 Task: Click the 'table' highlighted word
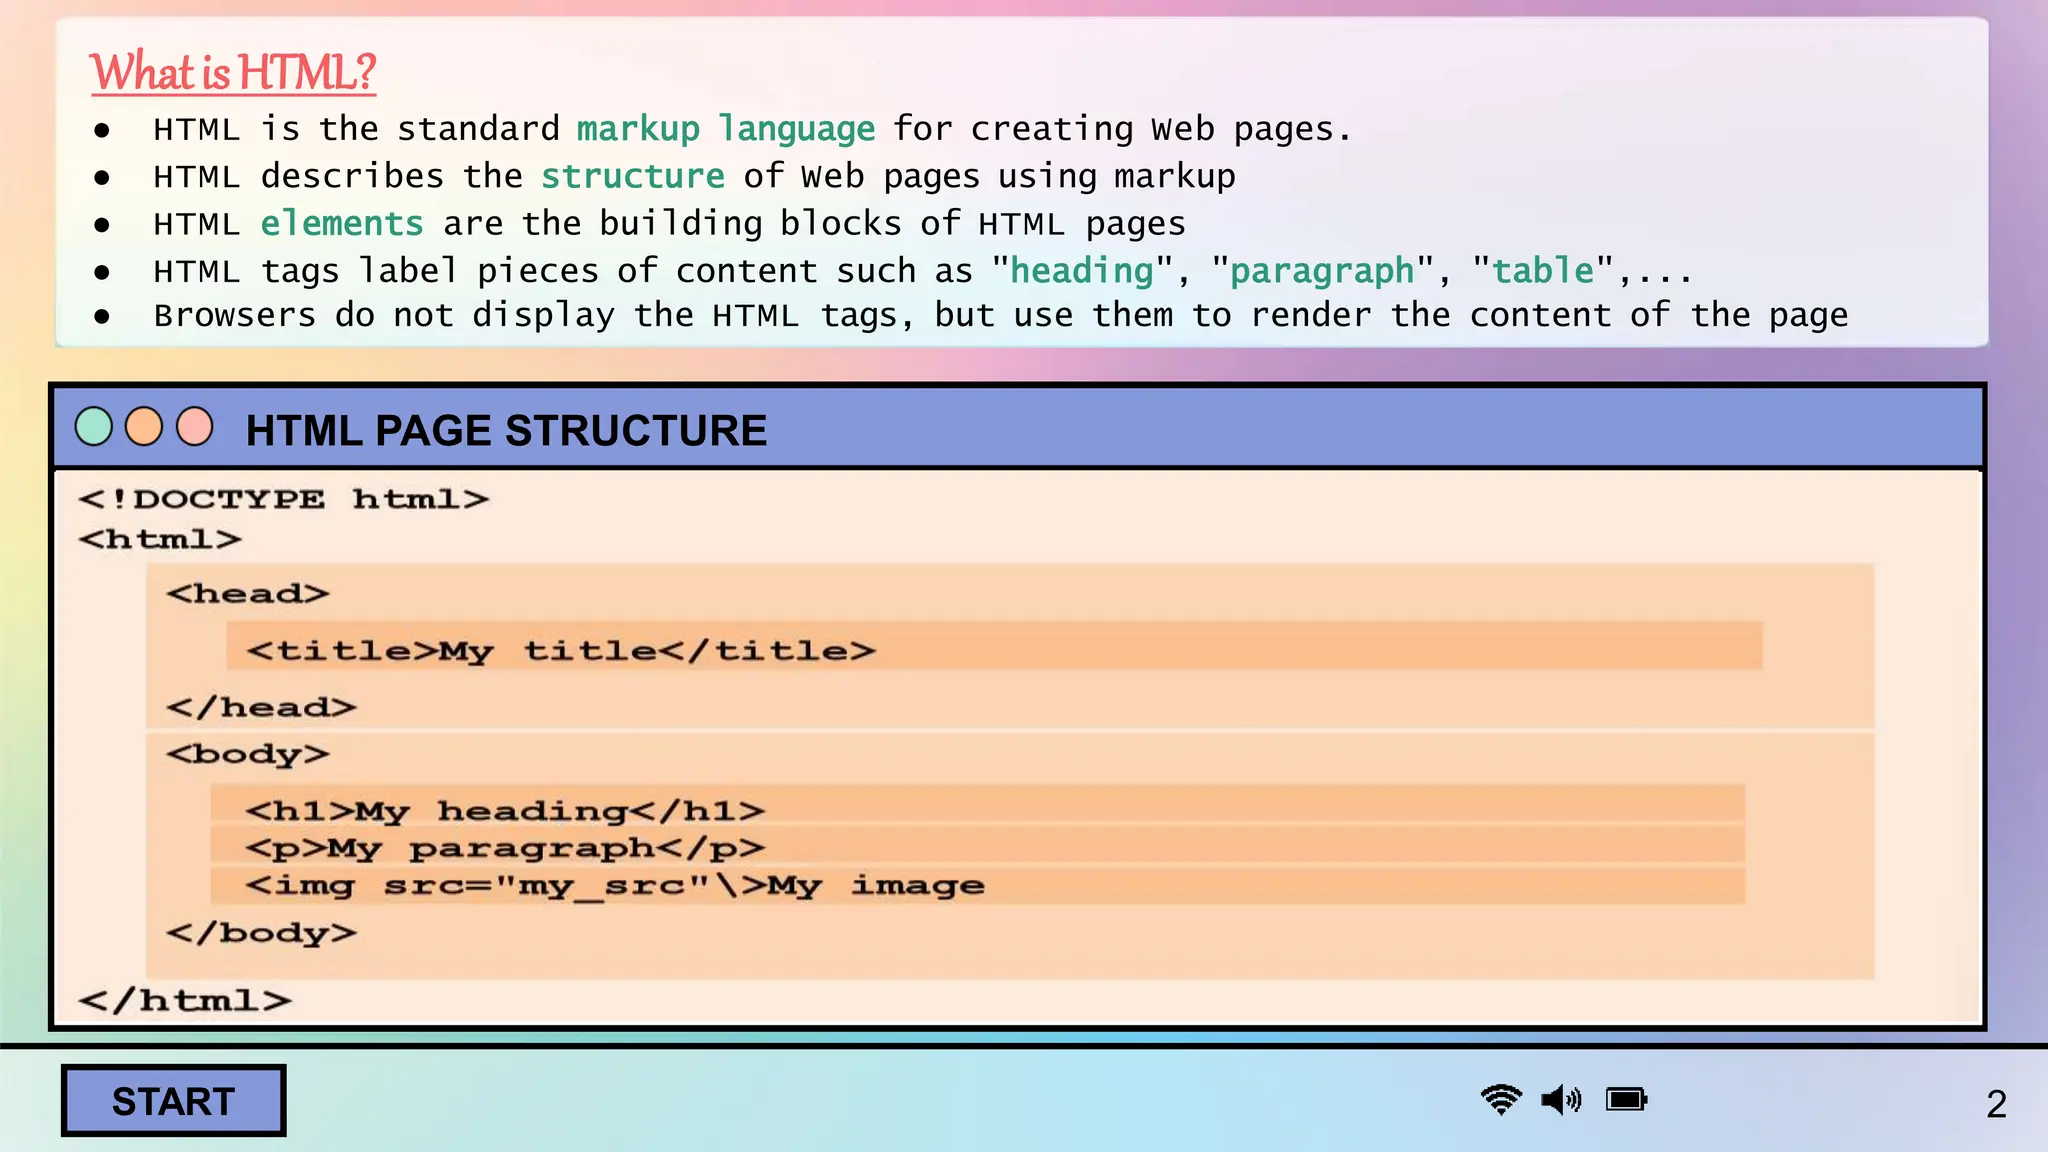1543,270
